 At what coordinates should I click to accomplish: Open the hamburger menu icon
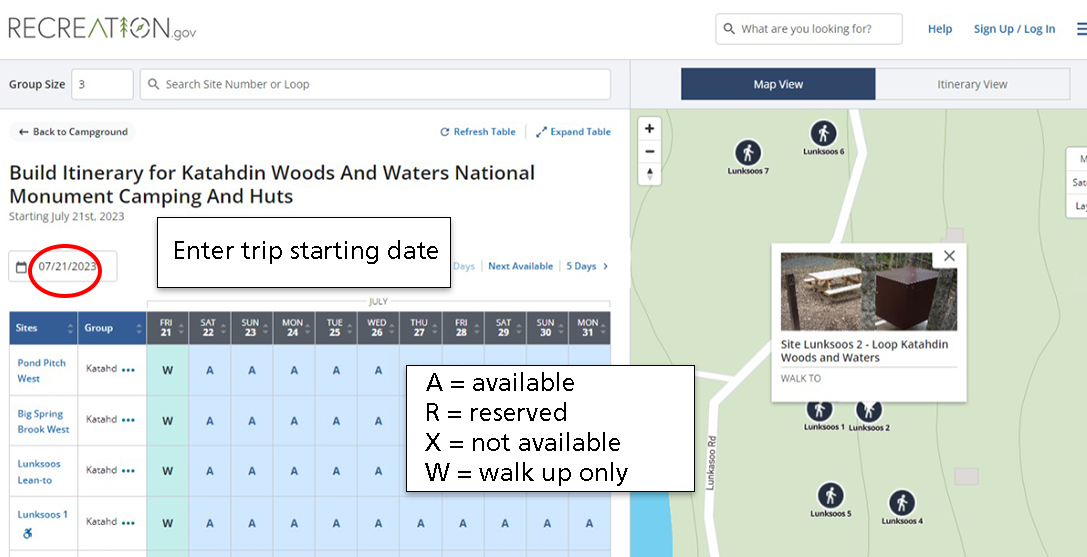(1081, 29)
